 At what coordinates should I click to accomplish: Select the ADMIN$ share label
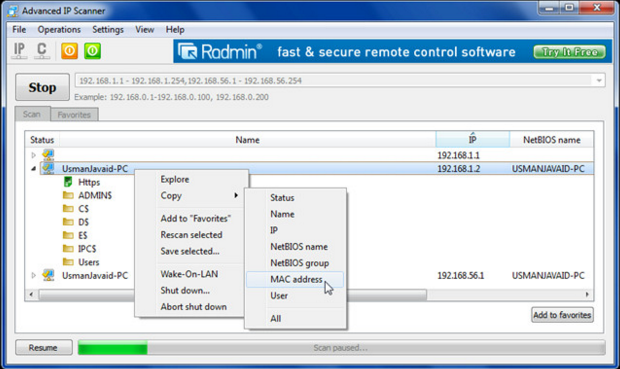pos(95,195)
